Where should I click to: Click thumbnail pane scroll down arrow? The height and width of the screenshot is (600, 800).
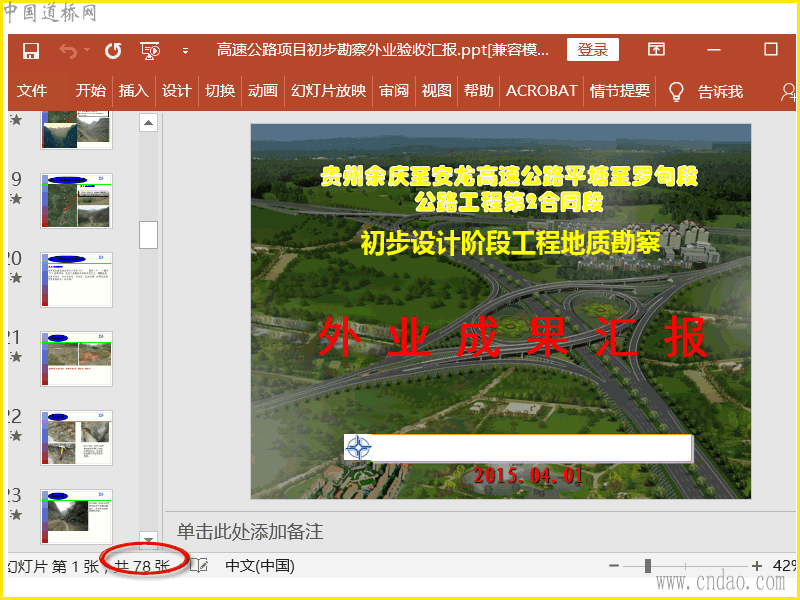[x=148, y=539]
